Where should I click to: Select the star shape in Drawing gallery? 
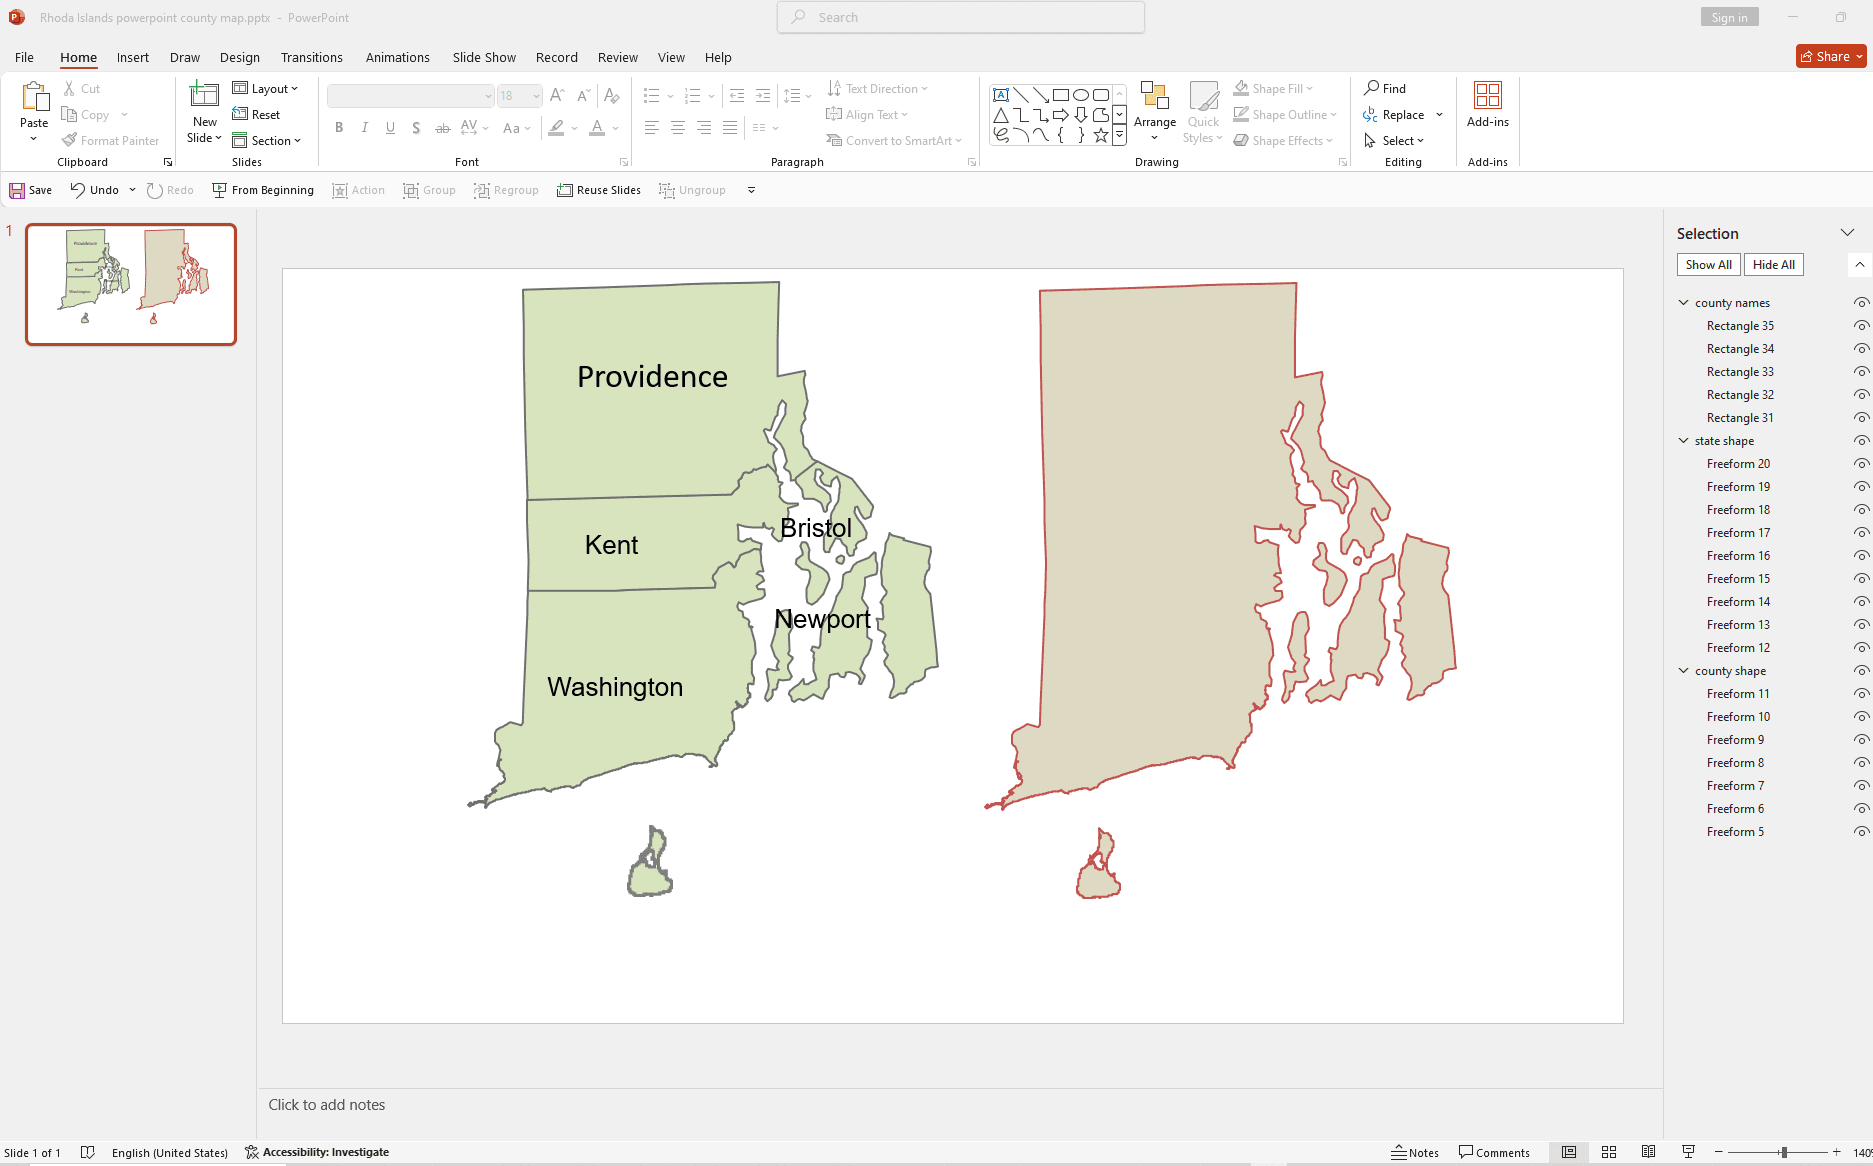point(1101,135)
